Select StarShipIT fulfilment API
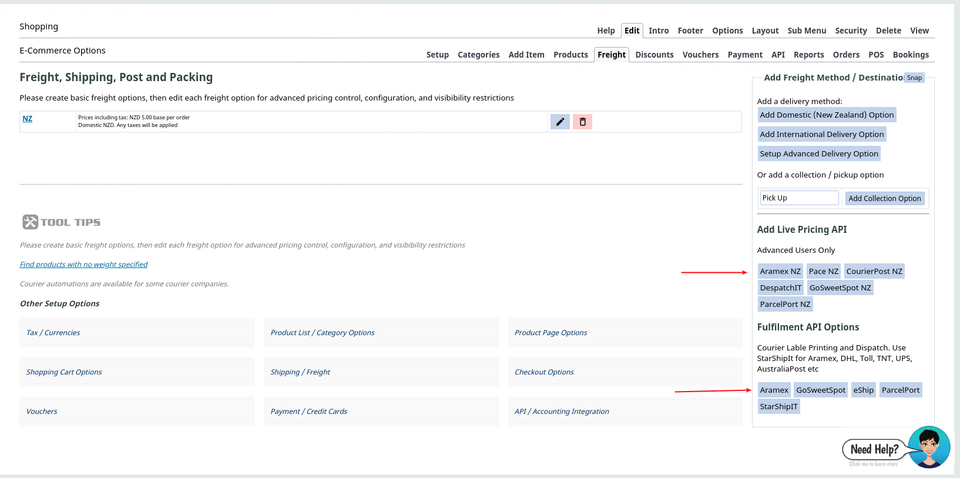This screenshot has height=478, width=960. pyautogui.click(x=779, y=407)
